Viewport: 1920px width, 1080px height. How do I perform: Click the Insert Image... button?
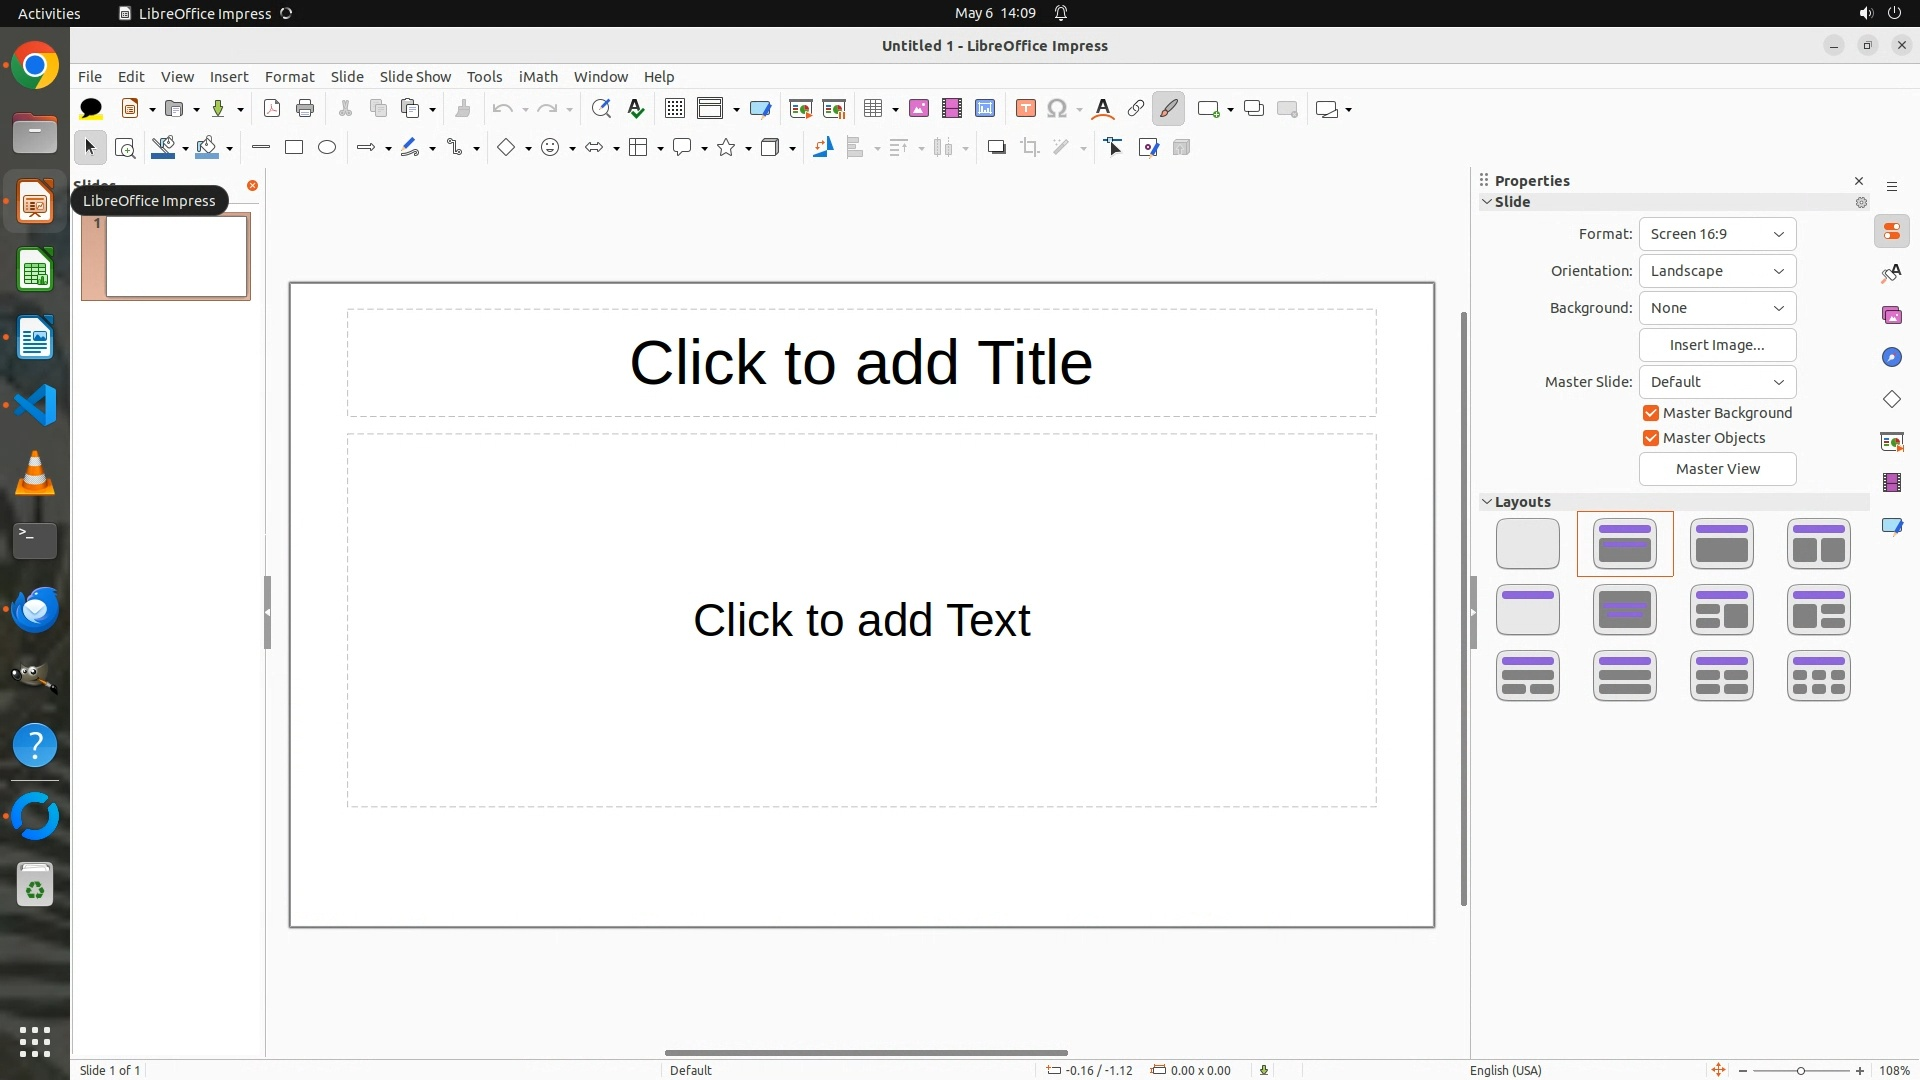coord(1717,345)
